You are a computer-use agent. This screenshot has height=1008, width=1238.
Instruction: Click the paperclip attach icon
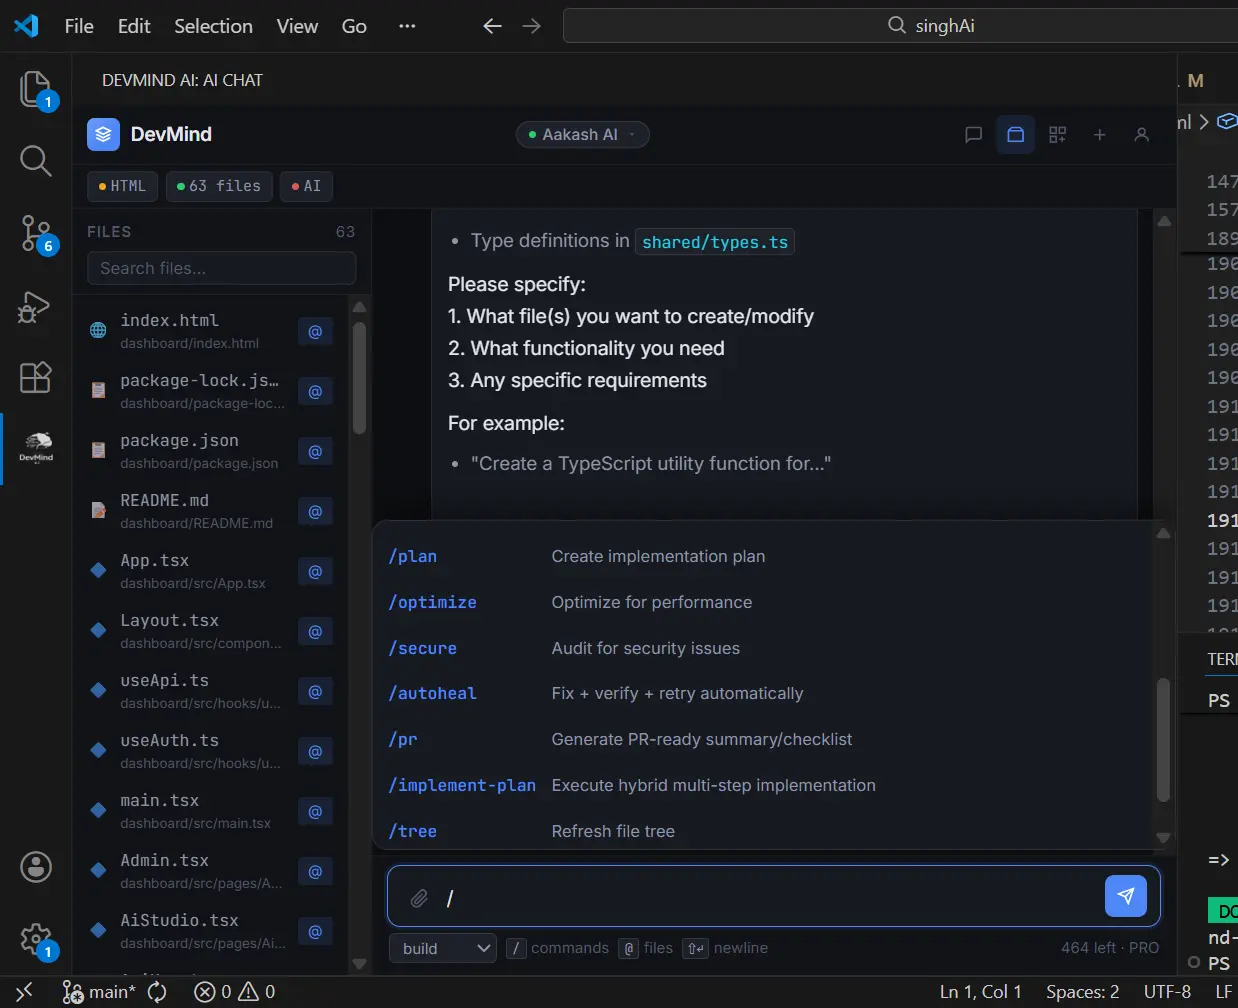coord(419,898)
